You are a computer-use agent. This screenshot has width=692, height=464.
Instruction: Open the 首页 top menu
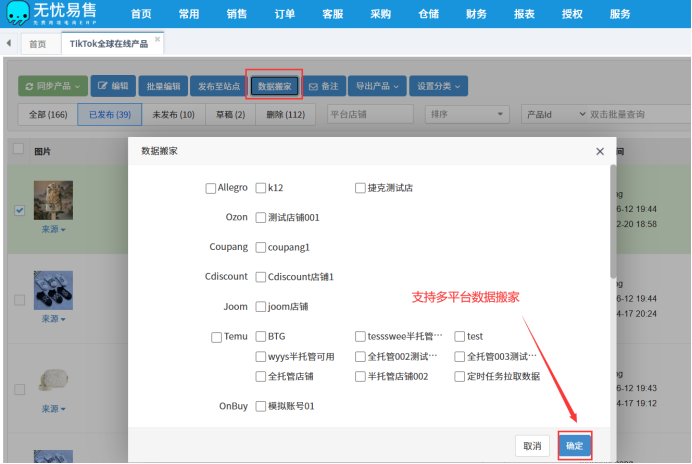141,14
